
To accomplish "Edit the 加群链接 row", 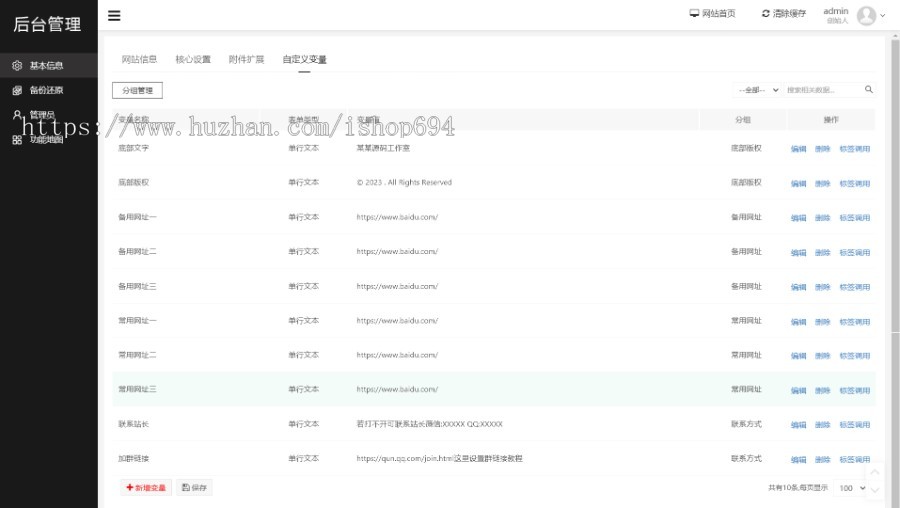I will pos(798,459).
